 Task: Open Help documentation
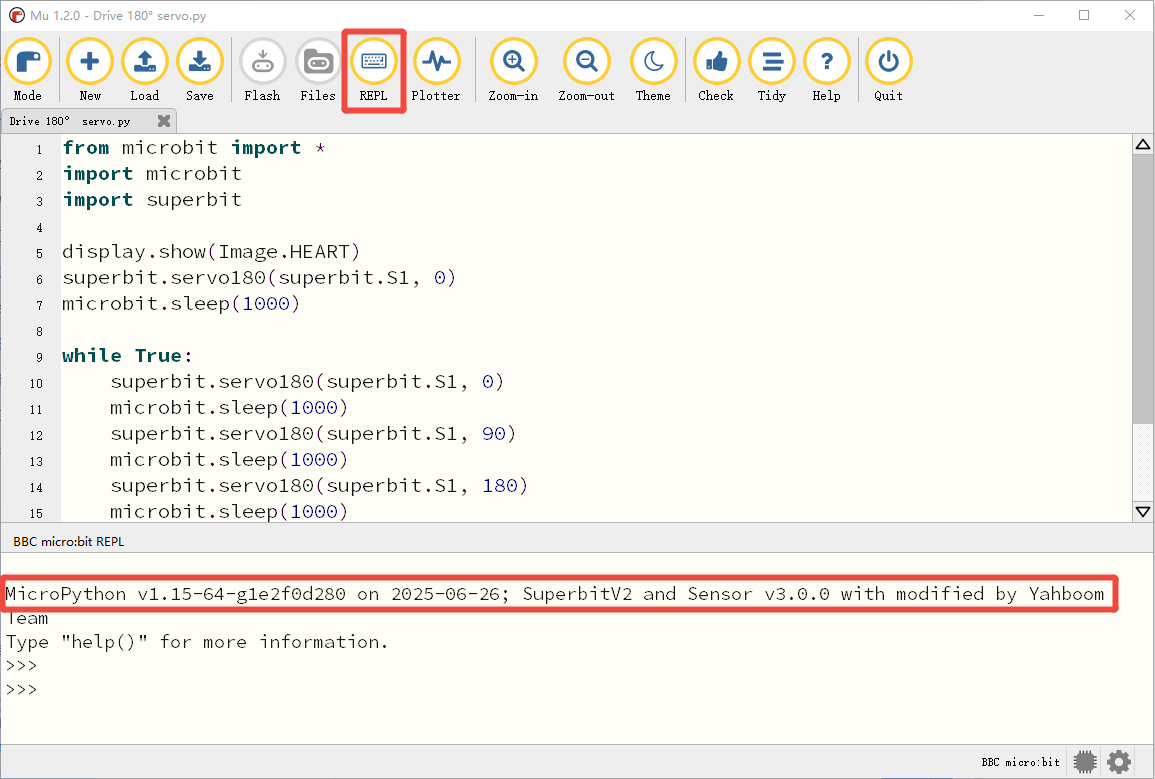point(826,71)
